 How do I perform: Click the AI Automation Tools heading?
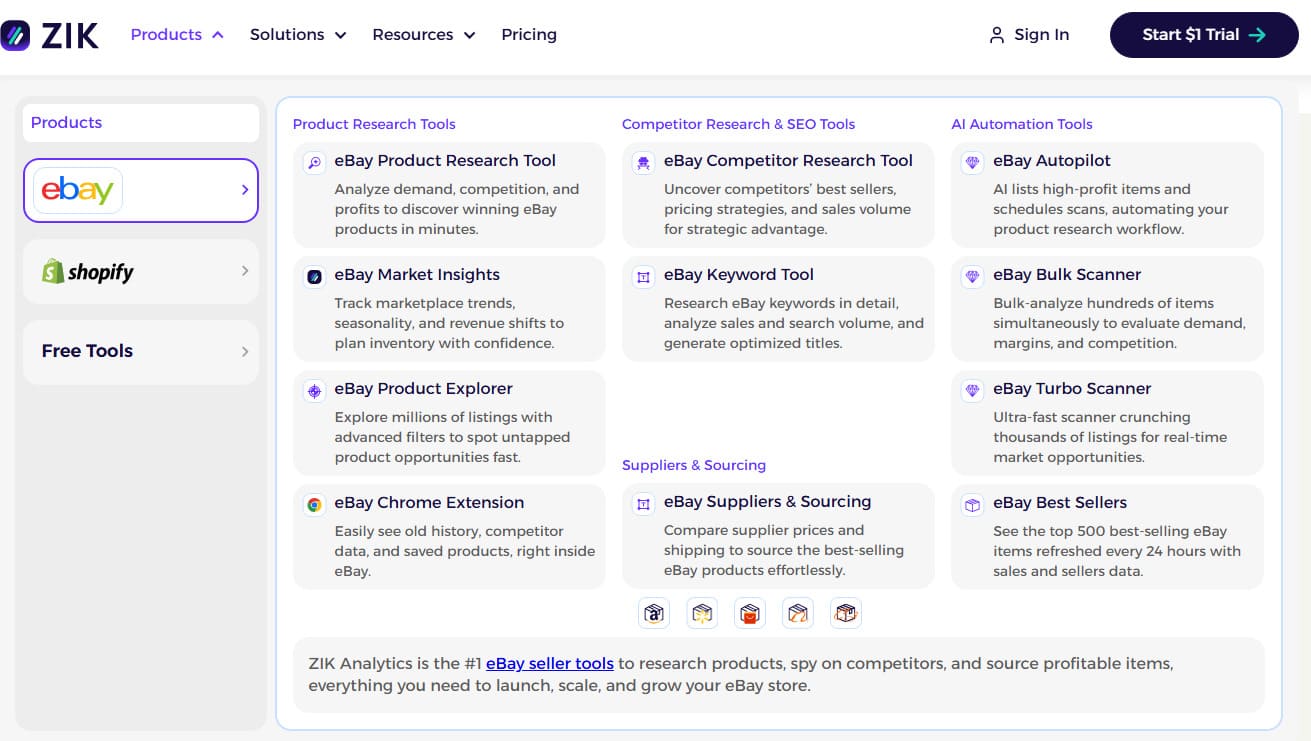[1022, 124]
